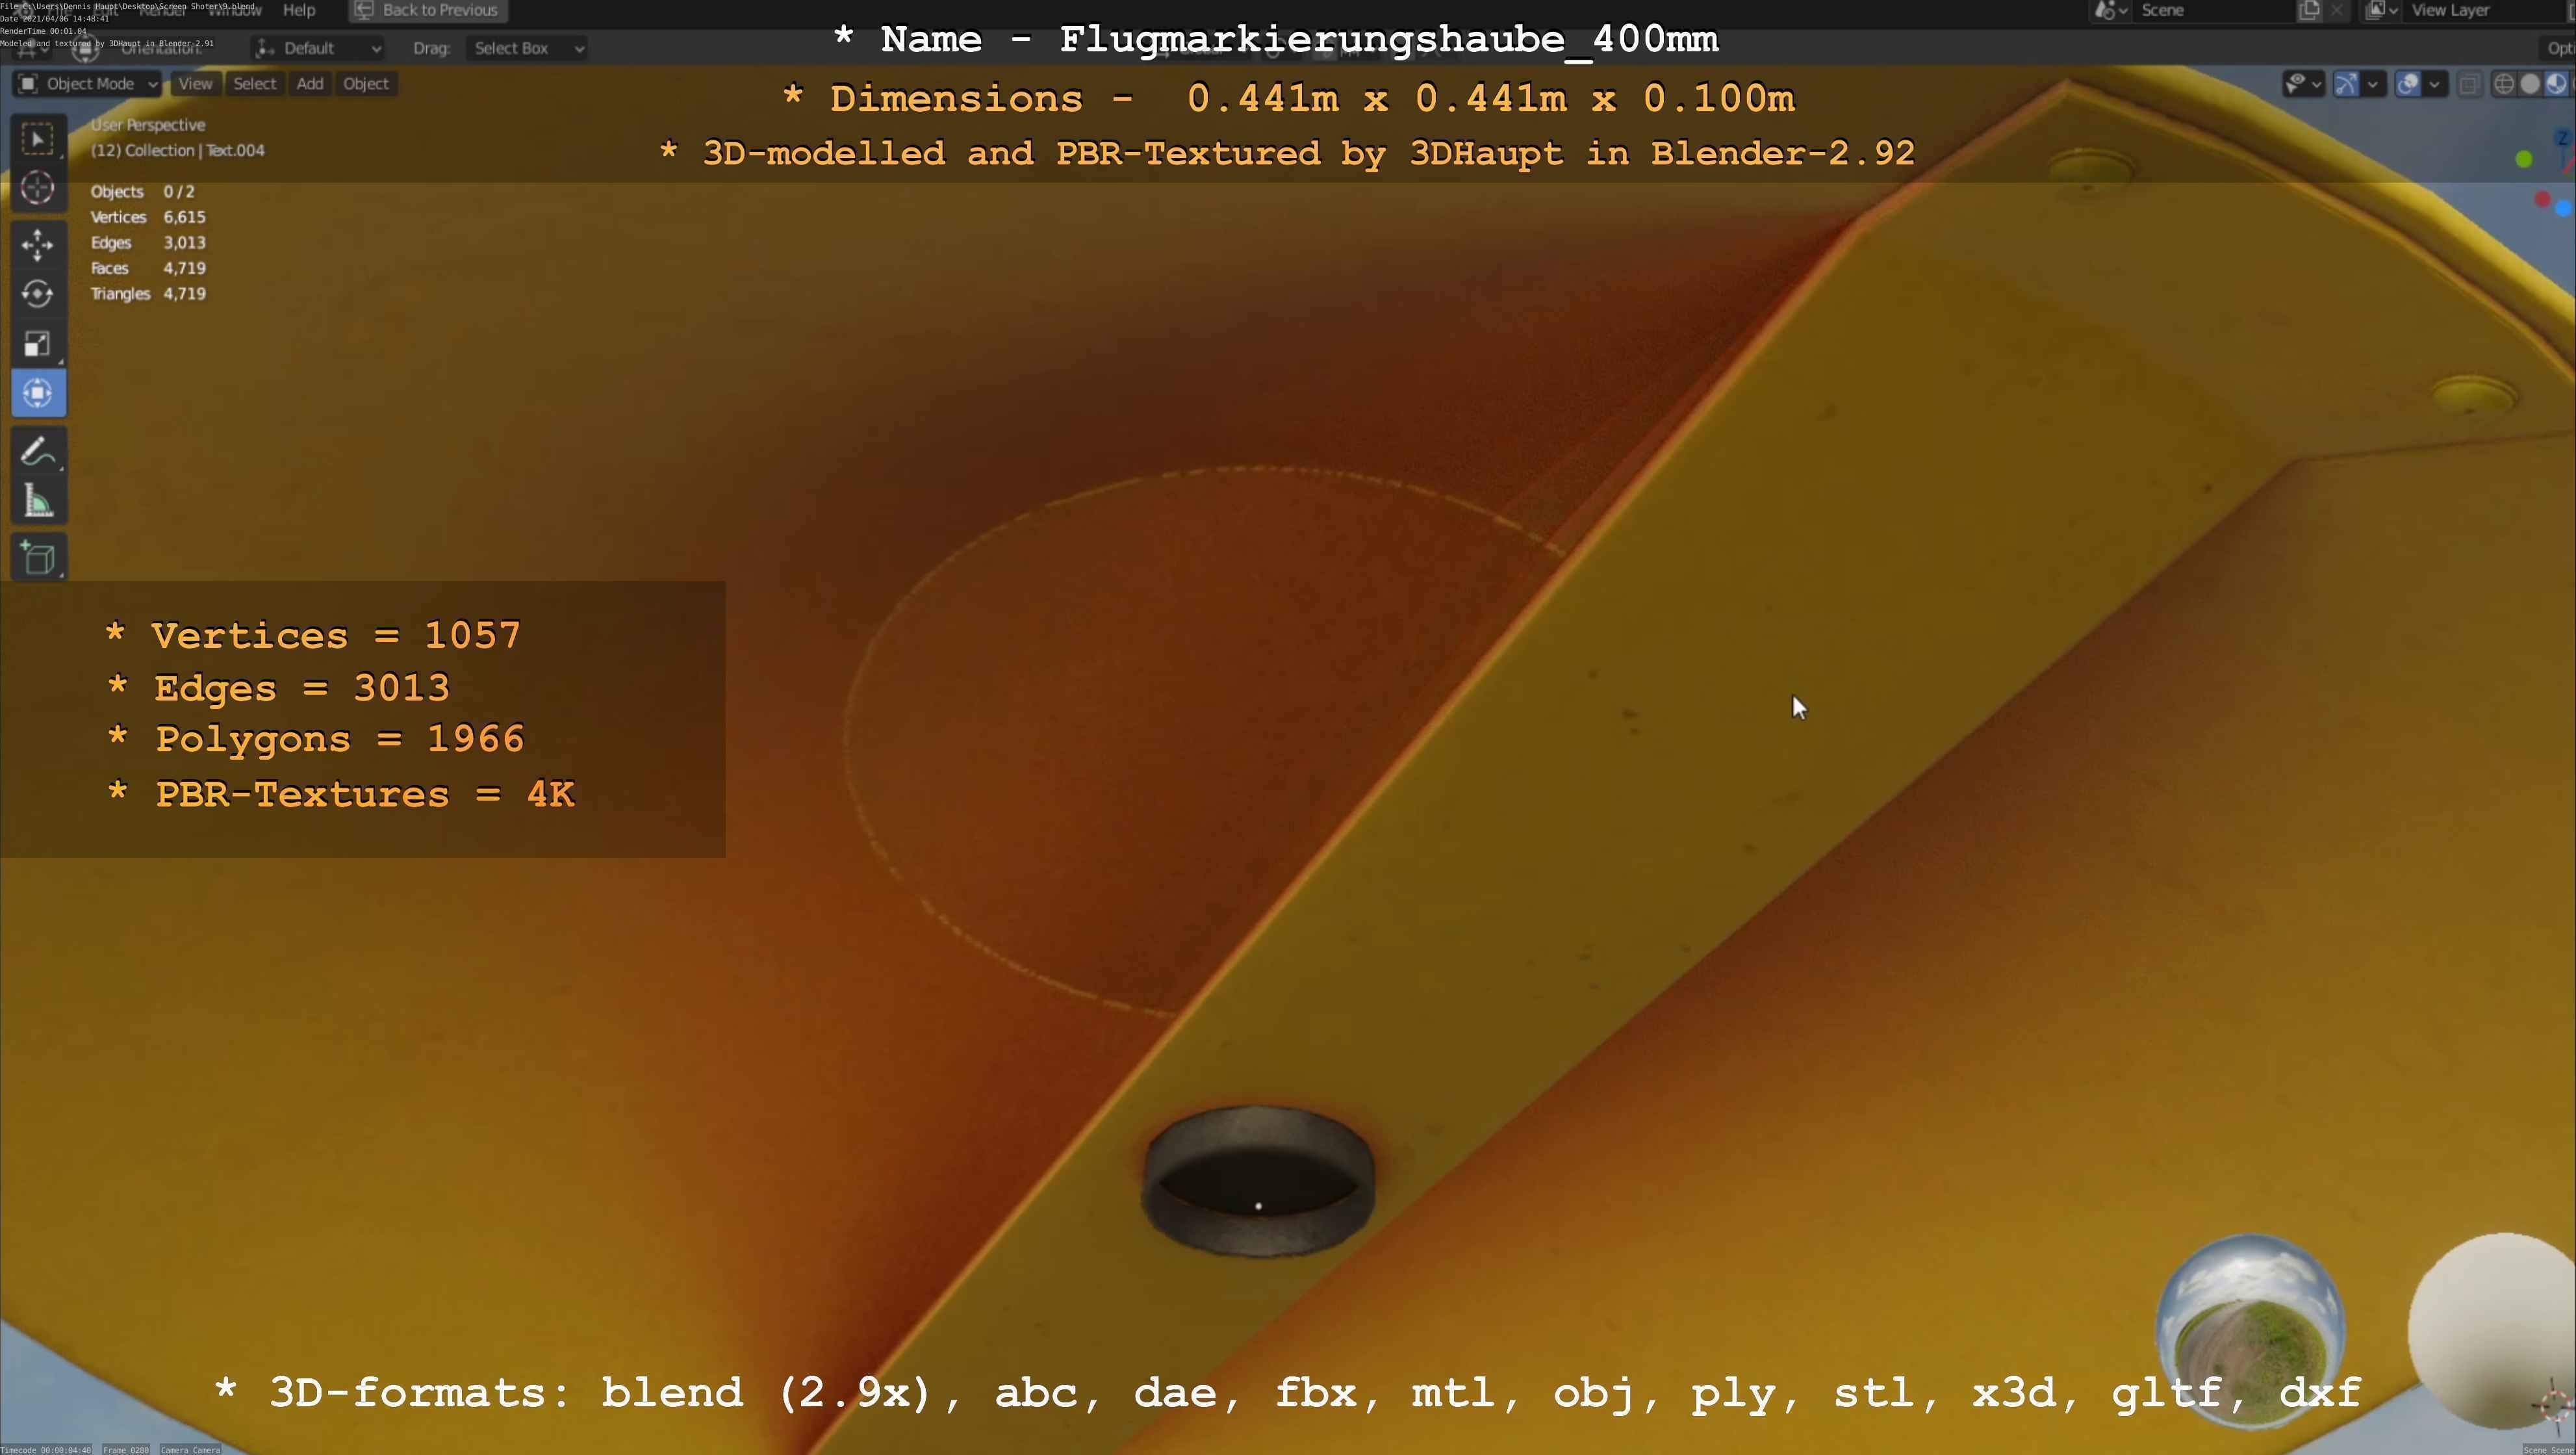2576x1455 pixels.
Task: Open the viewport Add menu
Action: pyautogui.click(x=310, y=84)
